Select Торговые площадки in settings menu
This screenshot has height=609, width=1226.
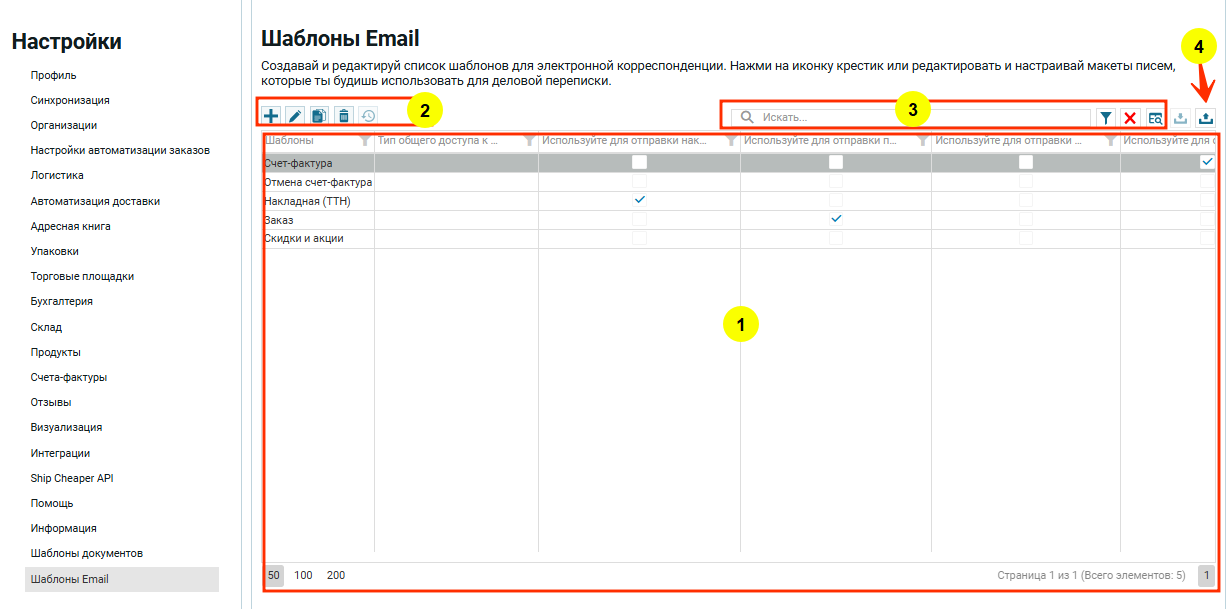point(82,276)
